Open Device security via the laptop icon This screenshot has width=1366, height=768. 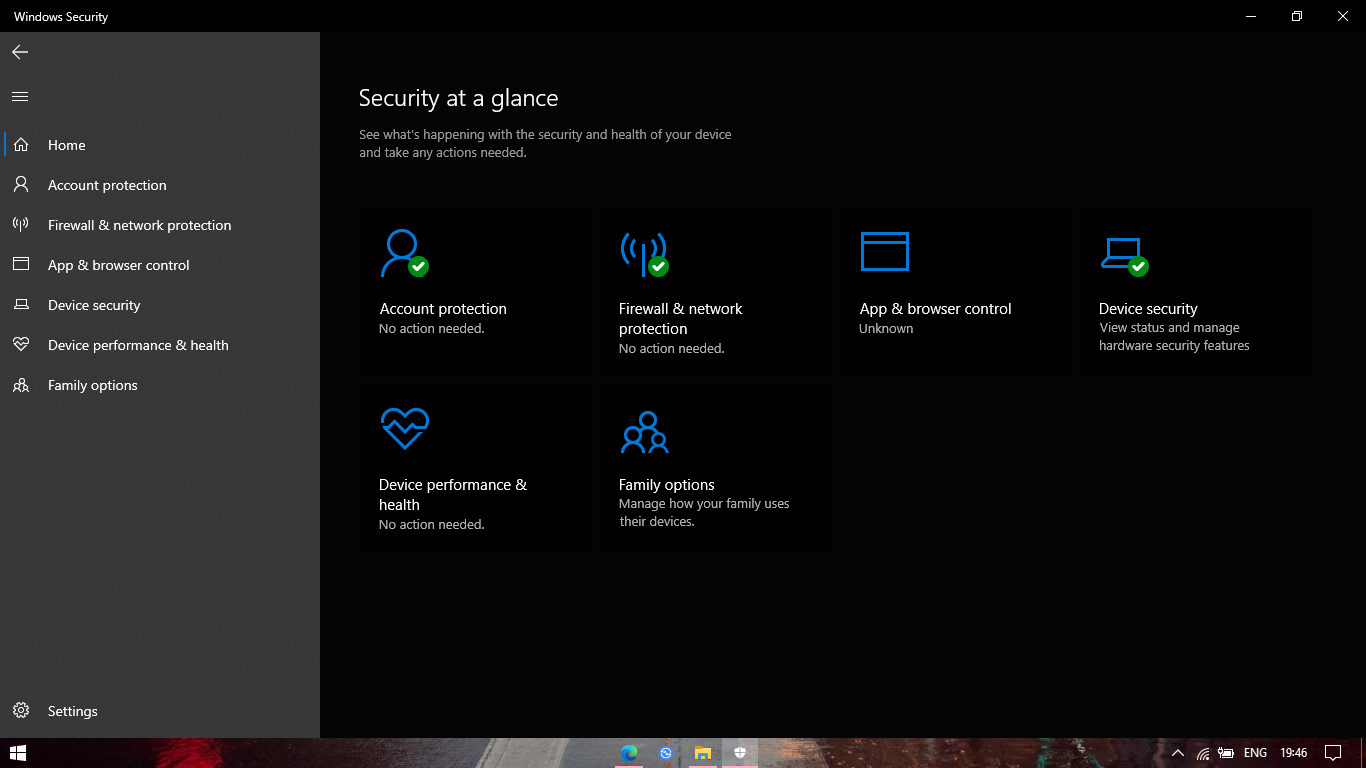coord(1122,252)
